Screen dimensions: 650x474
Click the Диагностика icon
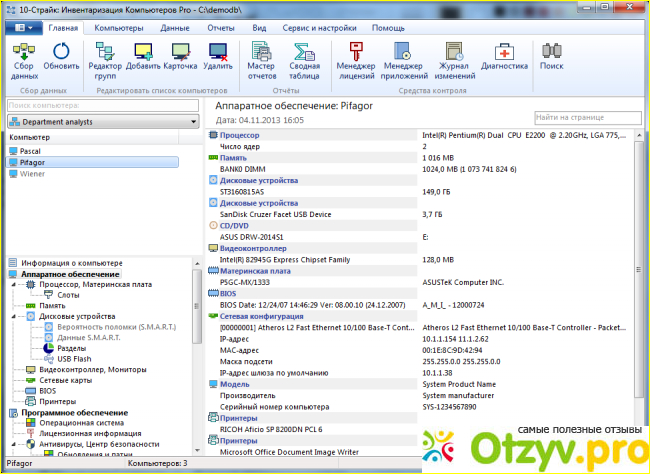click(502, 58)
